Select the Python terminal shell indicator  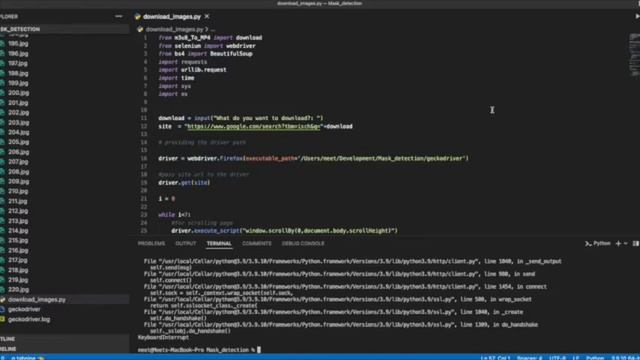[x=598, y=243]
